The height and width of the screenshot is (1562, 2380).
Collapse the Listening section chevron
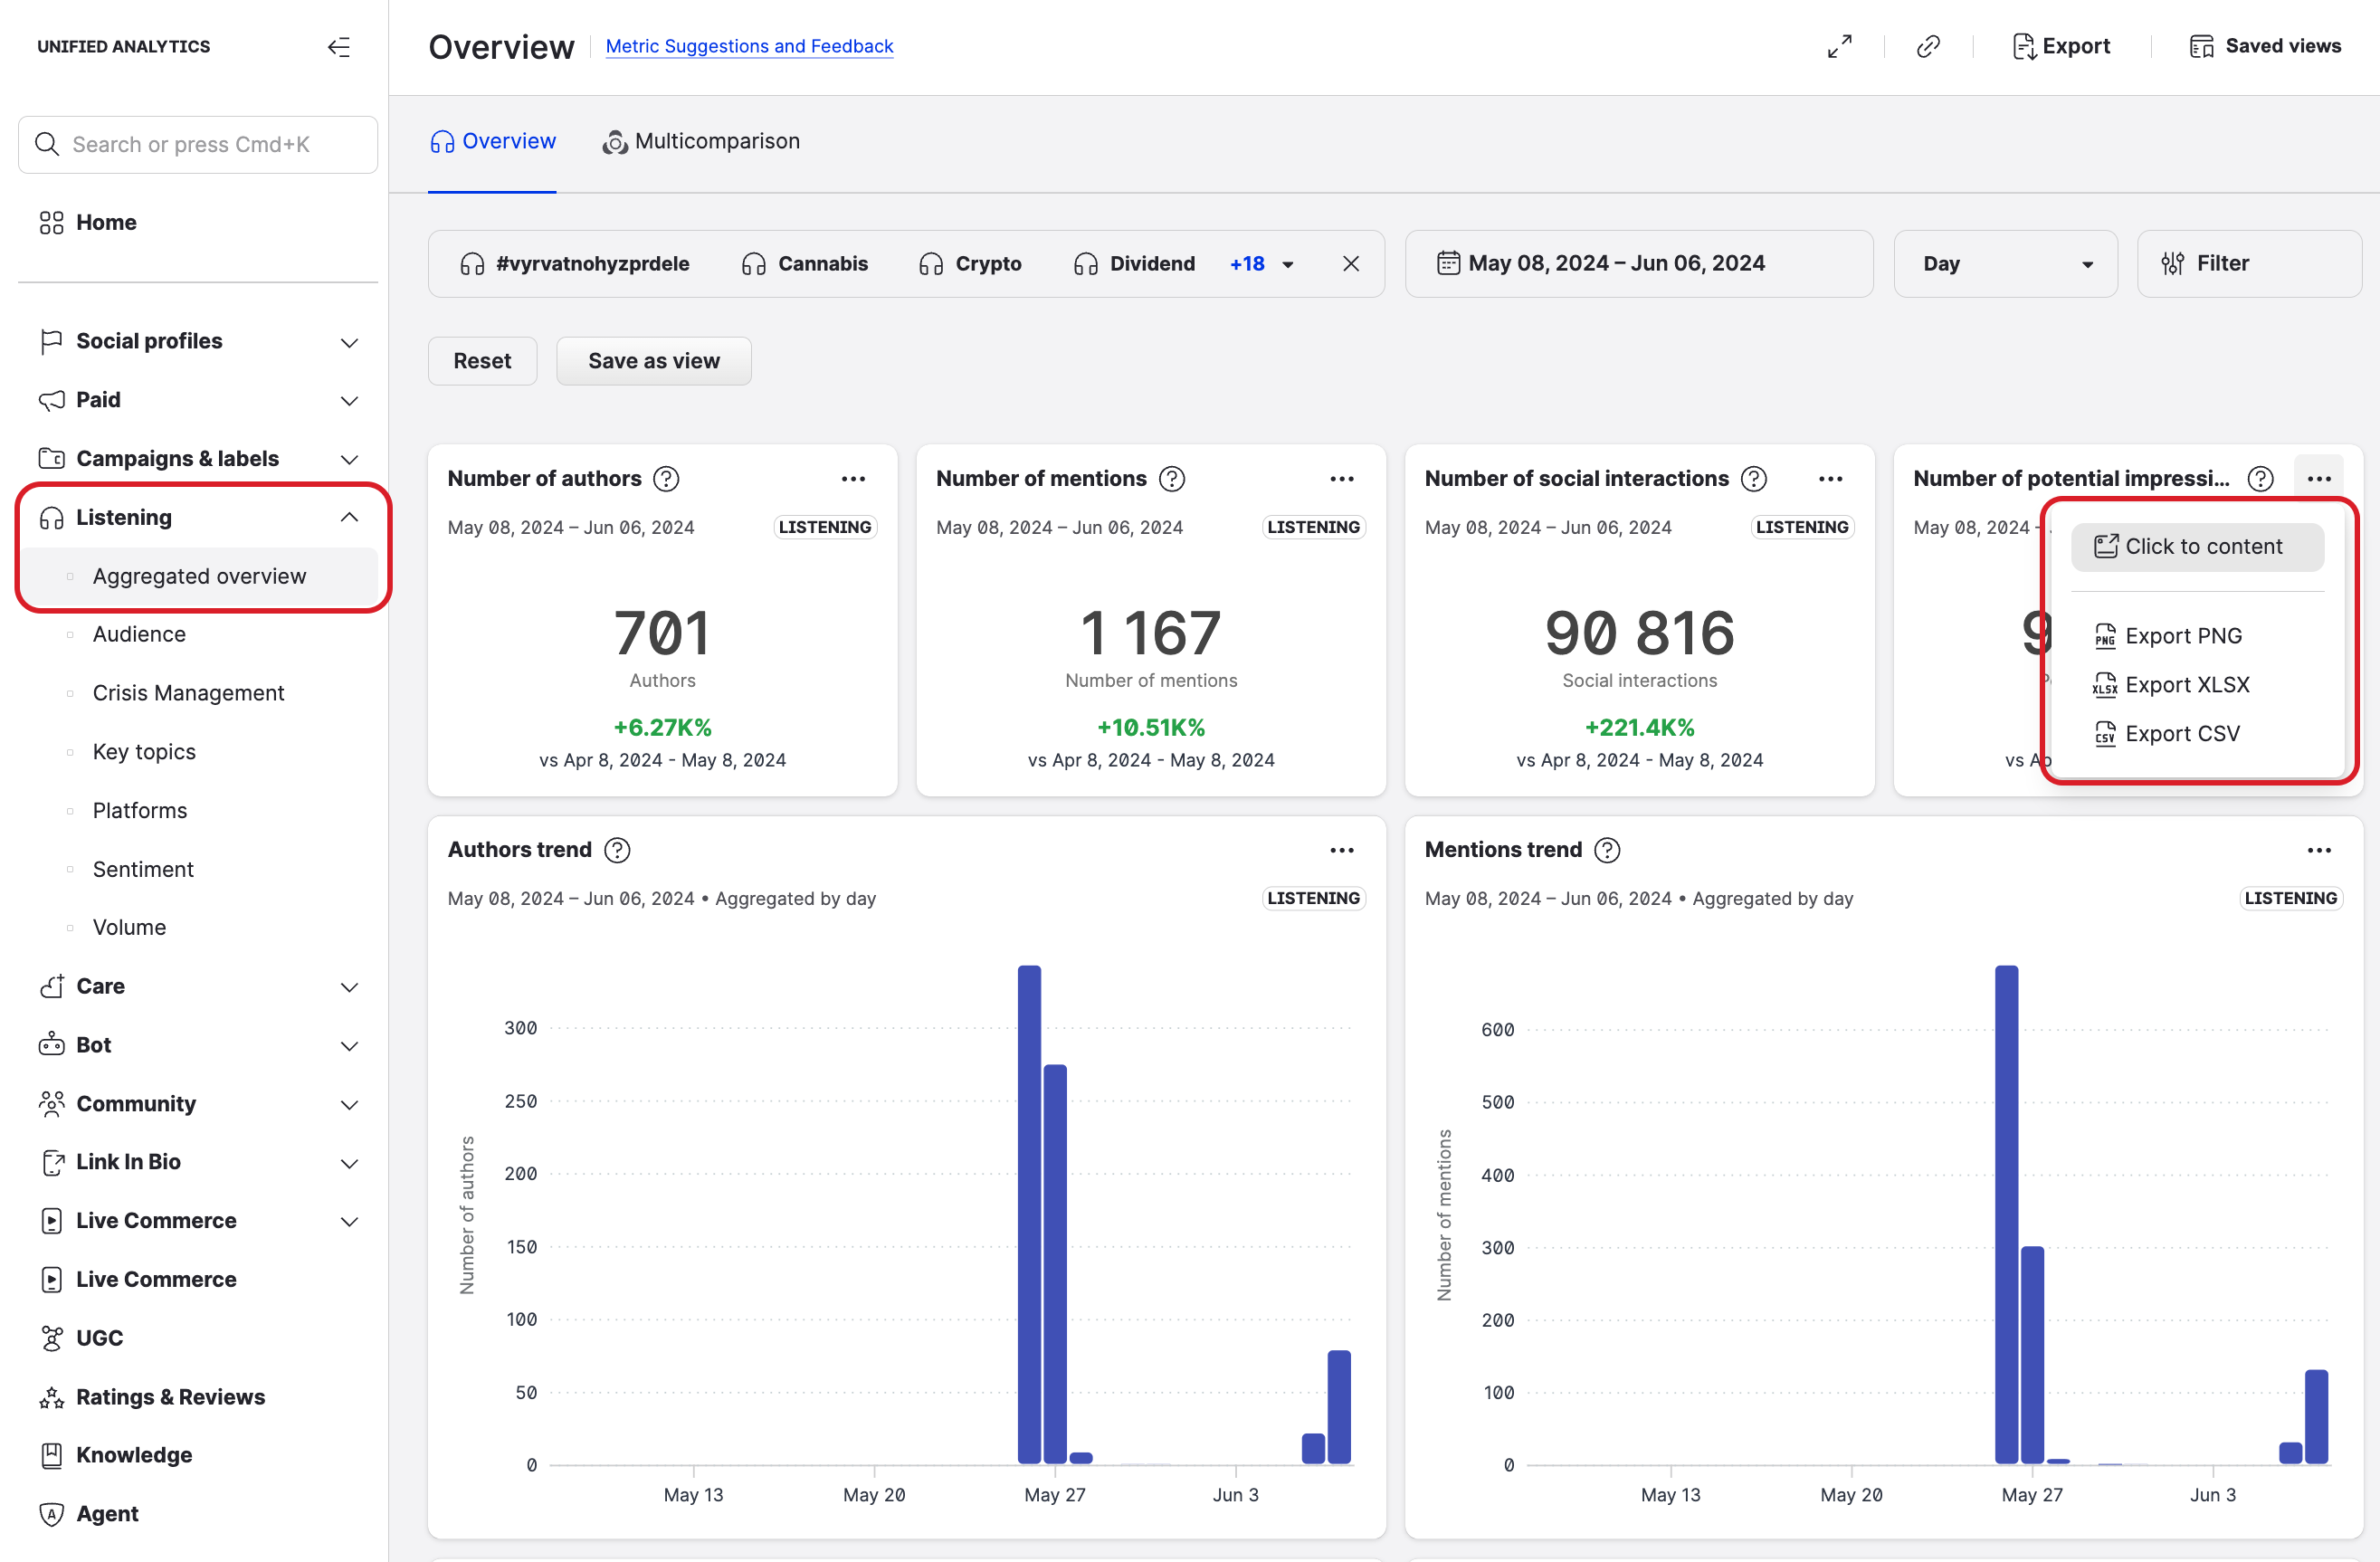click(x=348, y=517)
